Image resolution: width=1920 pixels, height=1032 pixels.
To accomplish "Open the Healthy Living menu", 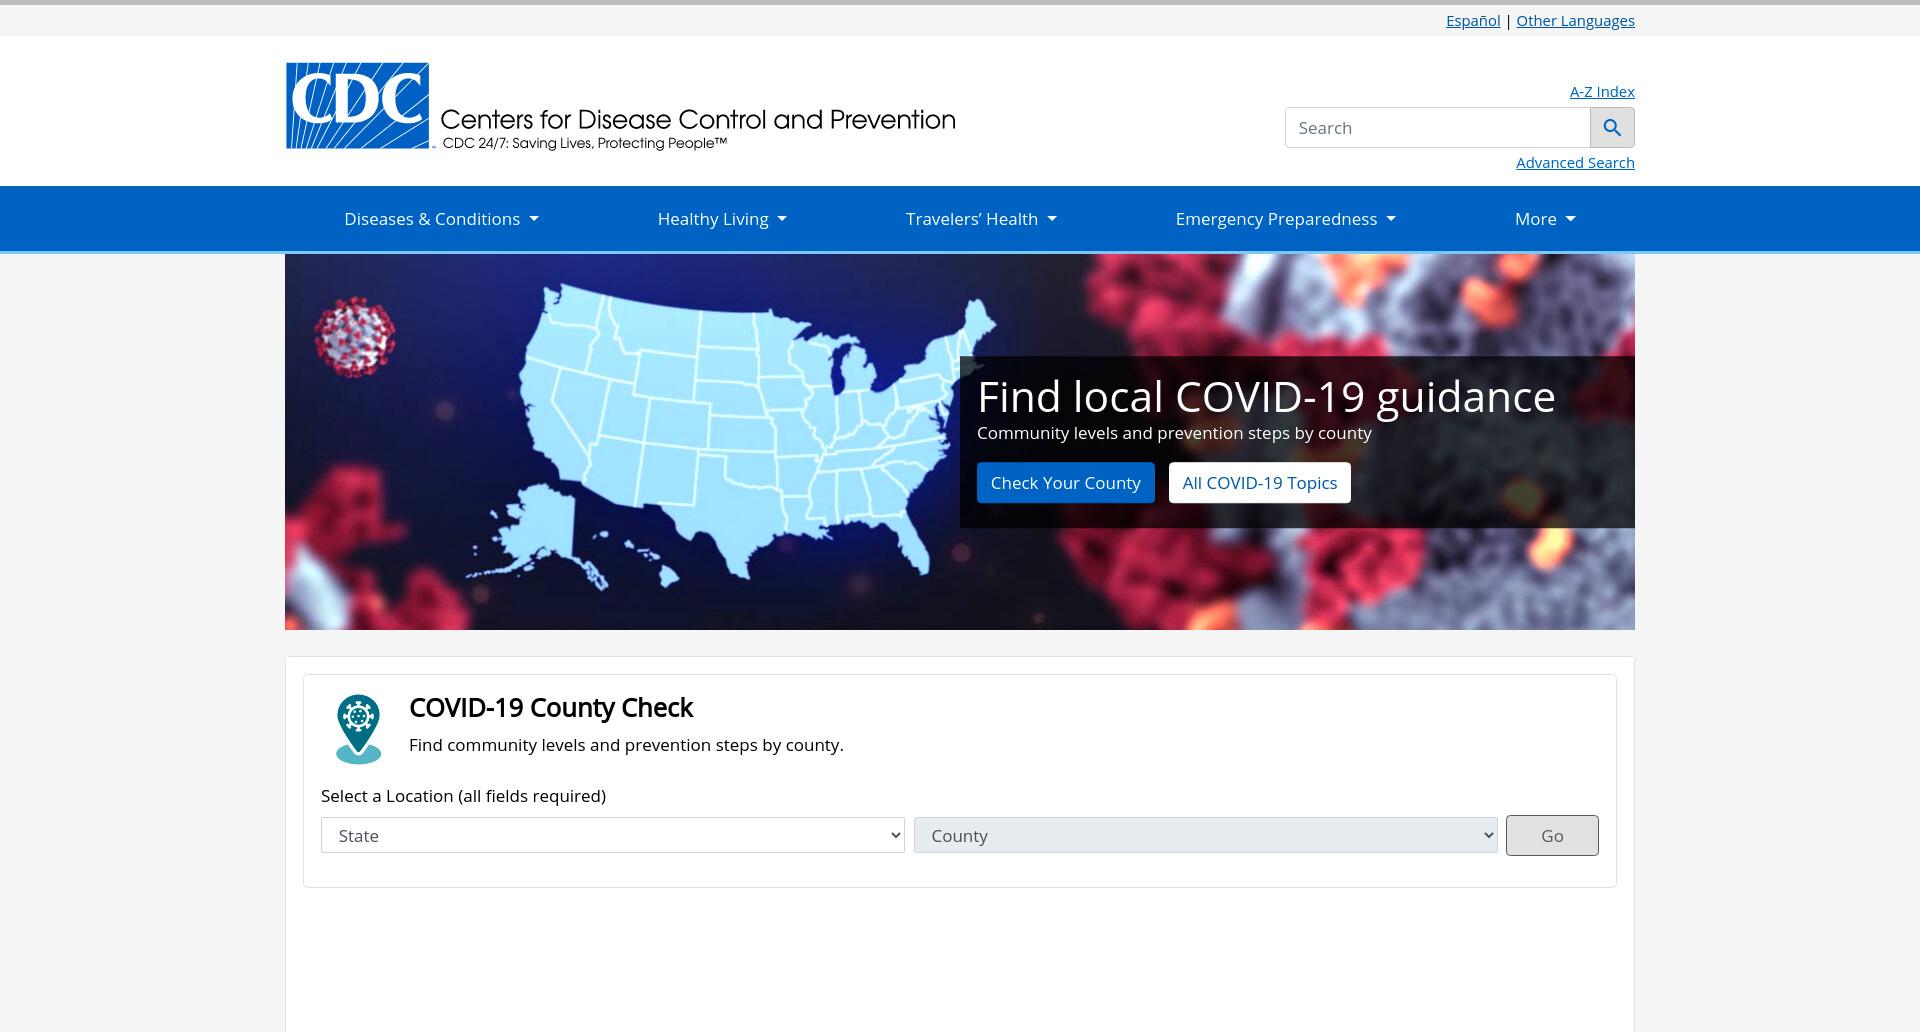I will (x=722, y=219).
